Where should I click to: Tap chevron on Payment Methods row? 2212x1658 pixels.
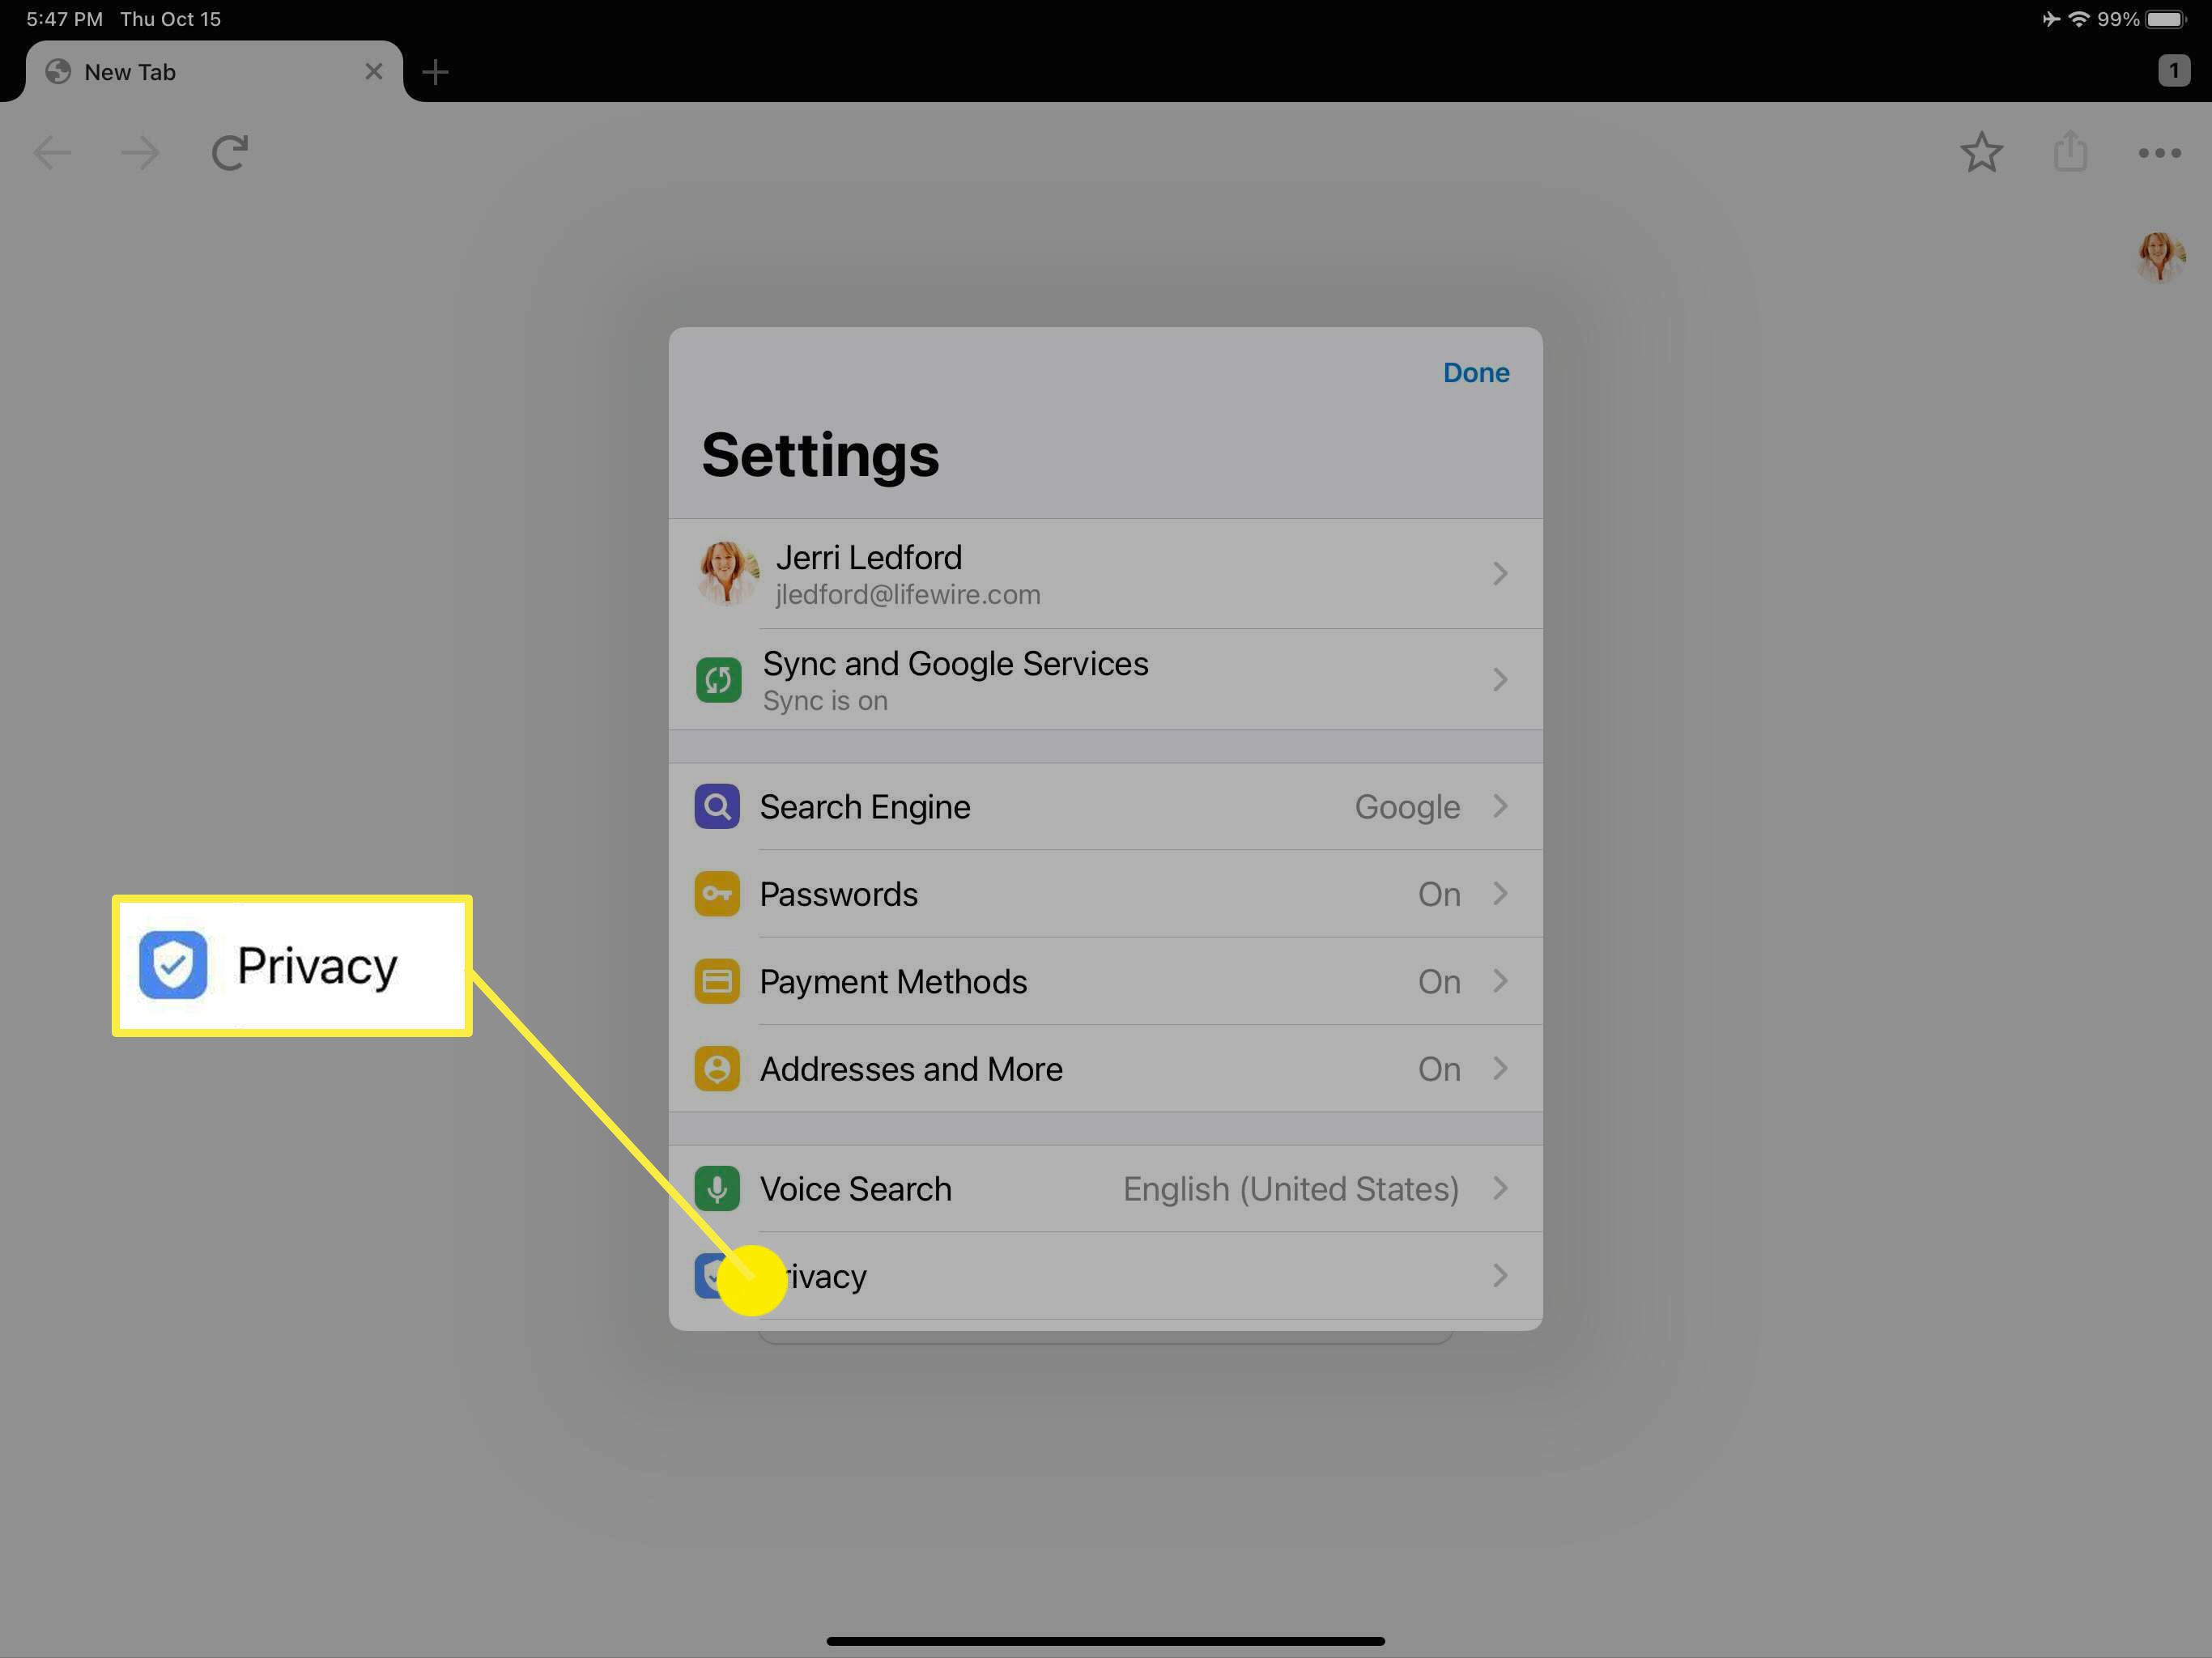pyautogui.click(x=1500, y=981)
